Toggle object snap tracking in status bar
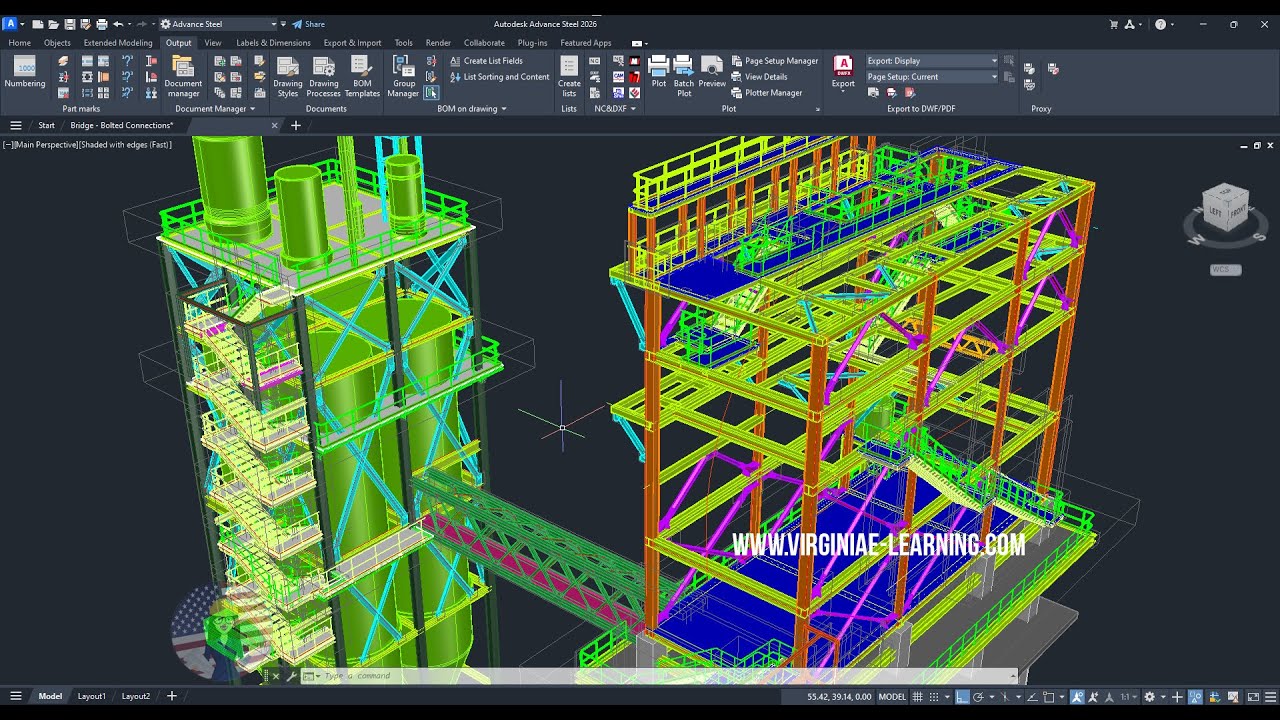1280x720 pixels. (1032, 697)
